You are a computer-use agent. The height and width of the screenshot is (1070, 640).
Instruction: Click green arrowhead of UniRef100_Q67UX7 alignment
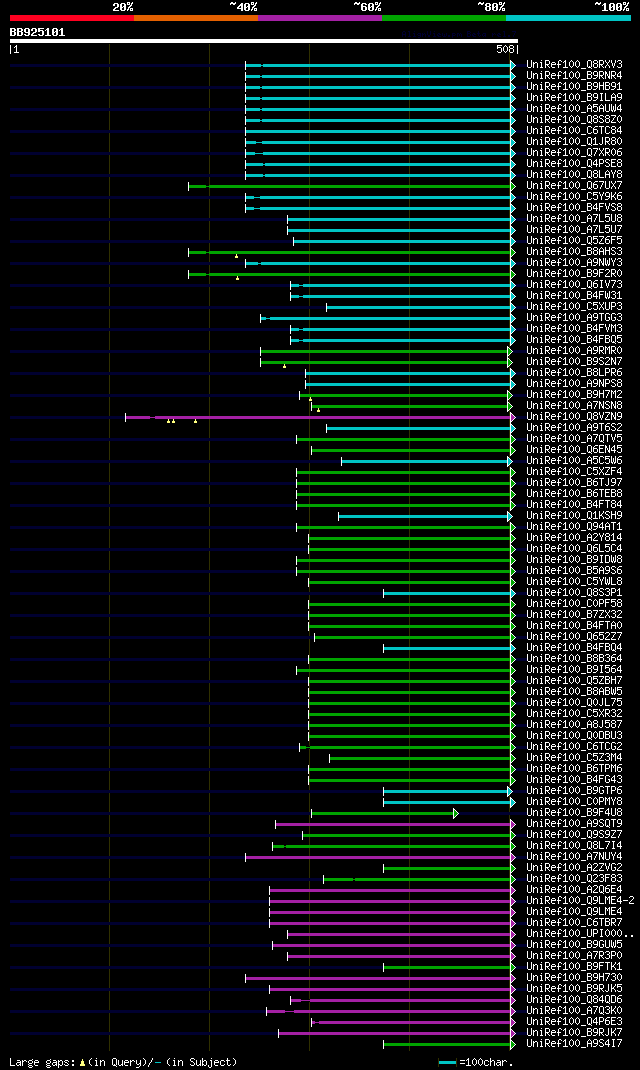[x=513, y=186]
